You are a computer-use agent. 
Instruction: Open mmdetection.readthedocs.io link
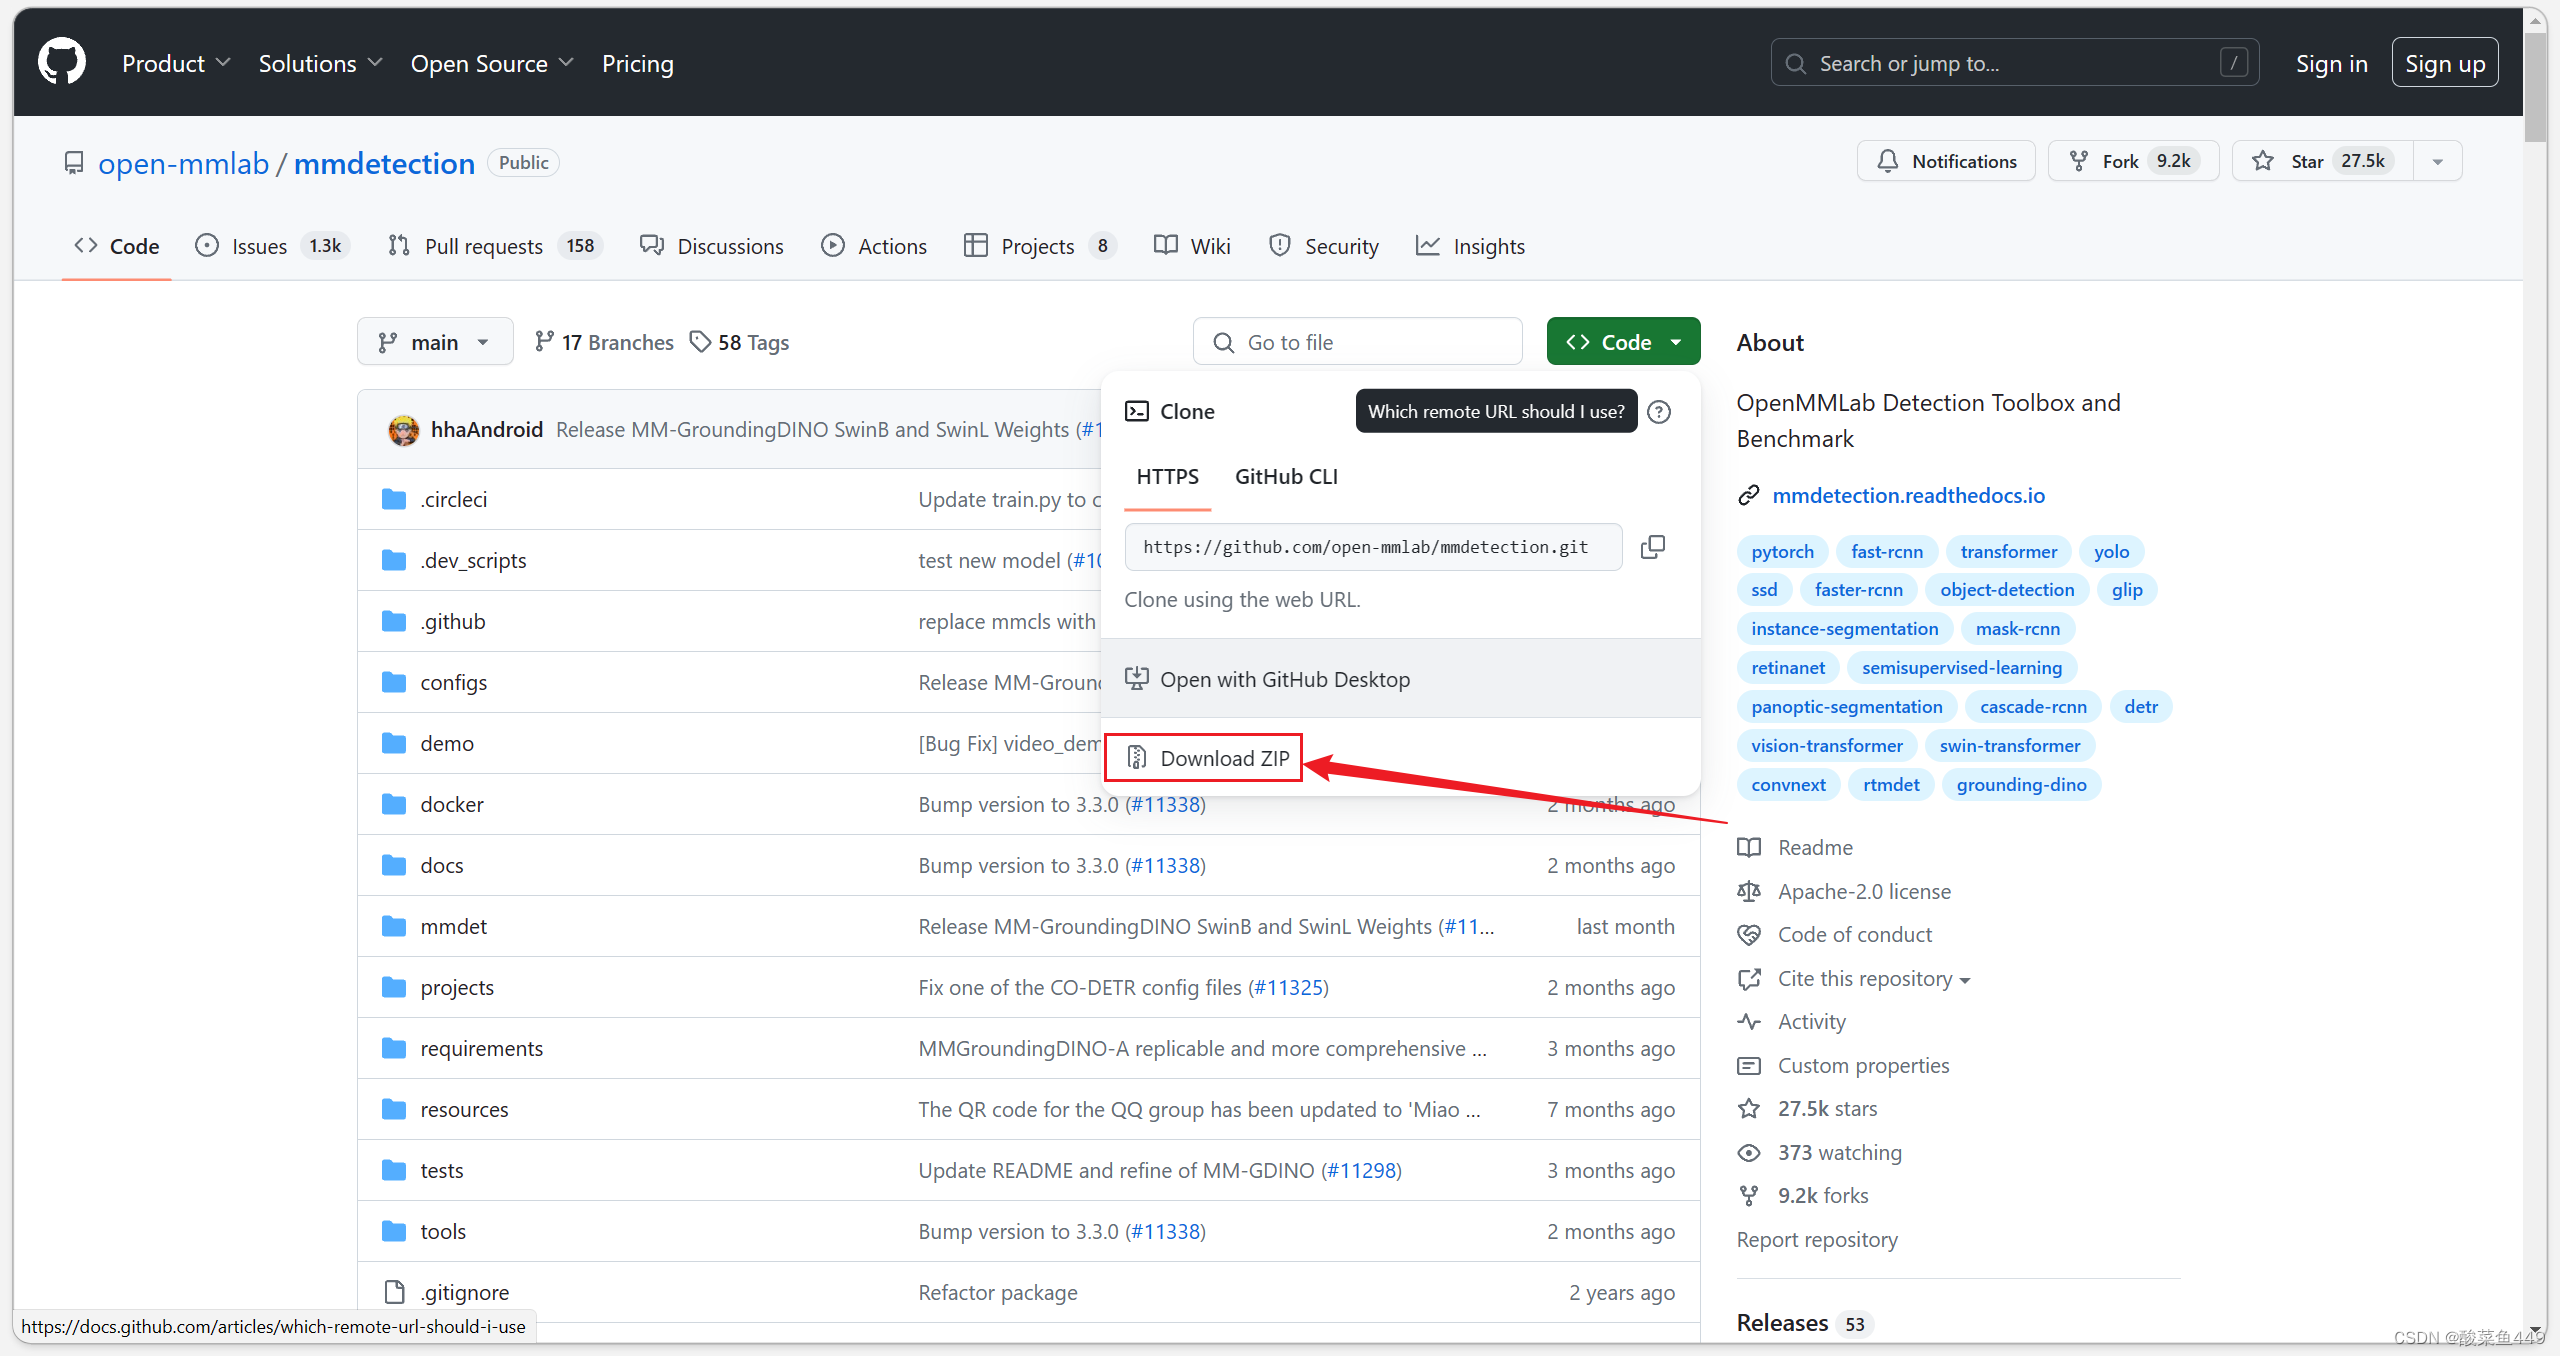[1907, 495]
